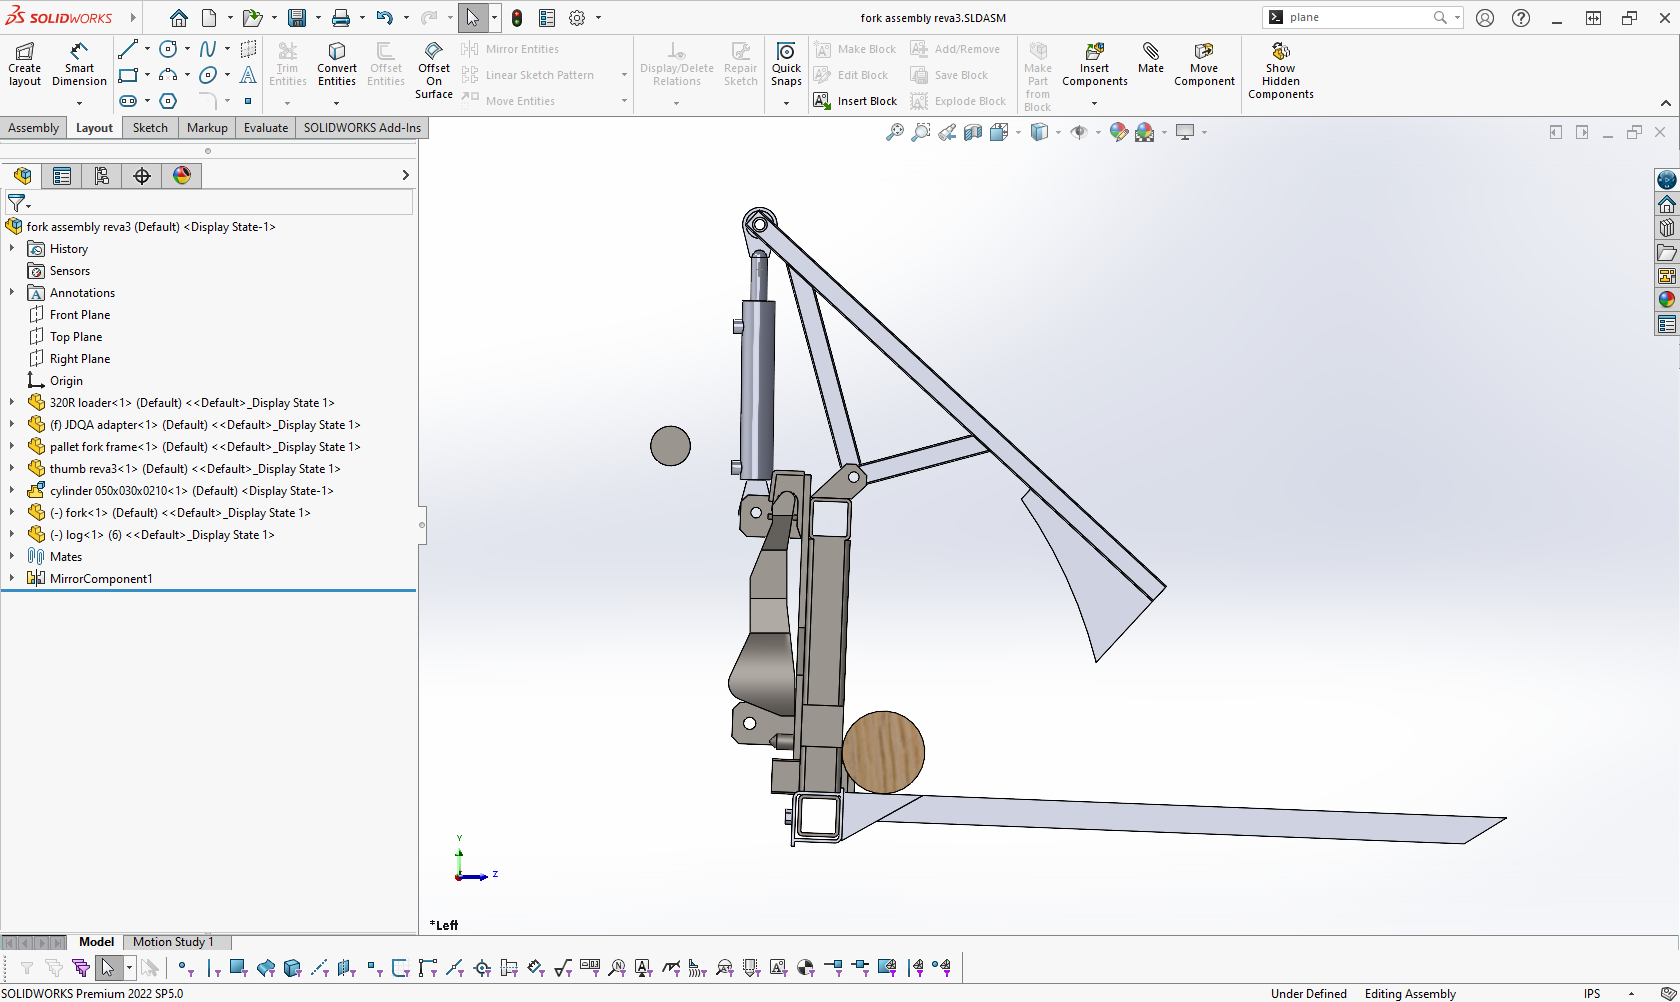
Task: Open the Options gear dropdown arrow
Action: pyautogui.click(x=599, y=18)
